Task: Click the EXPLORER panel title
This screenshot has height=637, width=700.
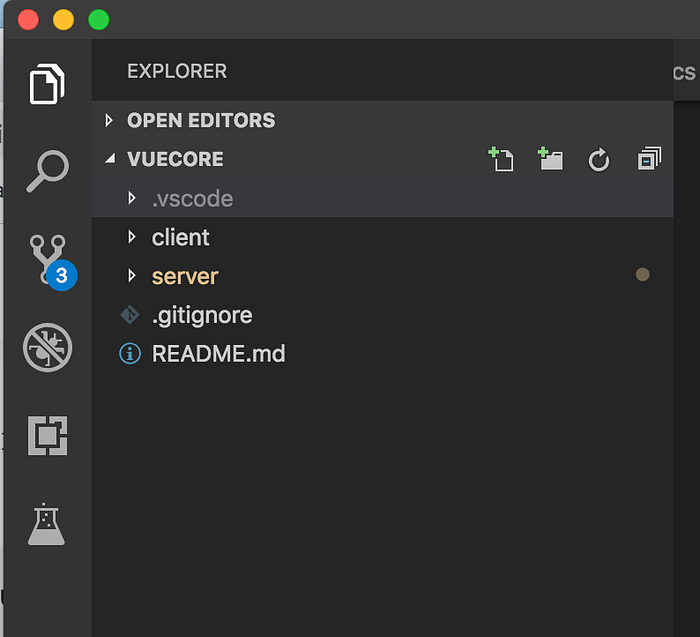Action: click(x=177, y=71)
